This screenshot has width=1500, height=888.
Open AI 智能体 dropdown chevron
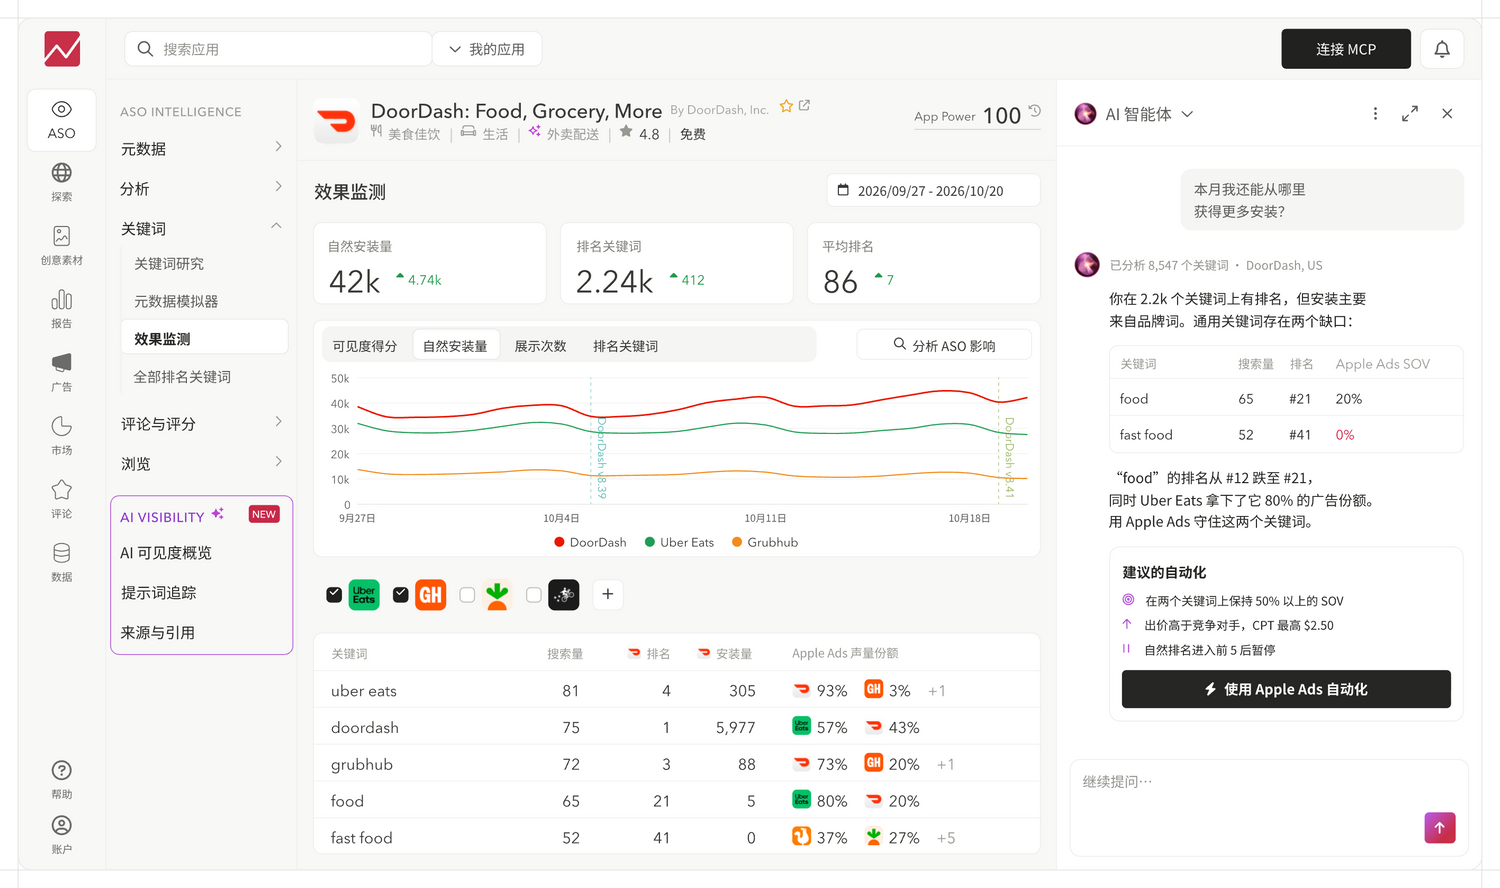click(1187, 114)
